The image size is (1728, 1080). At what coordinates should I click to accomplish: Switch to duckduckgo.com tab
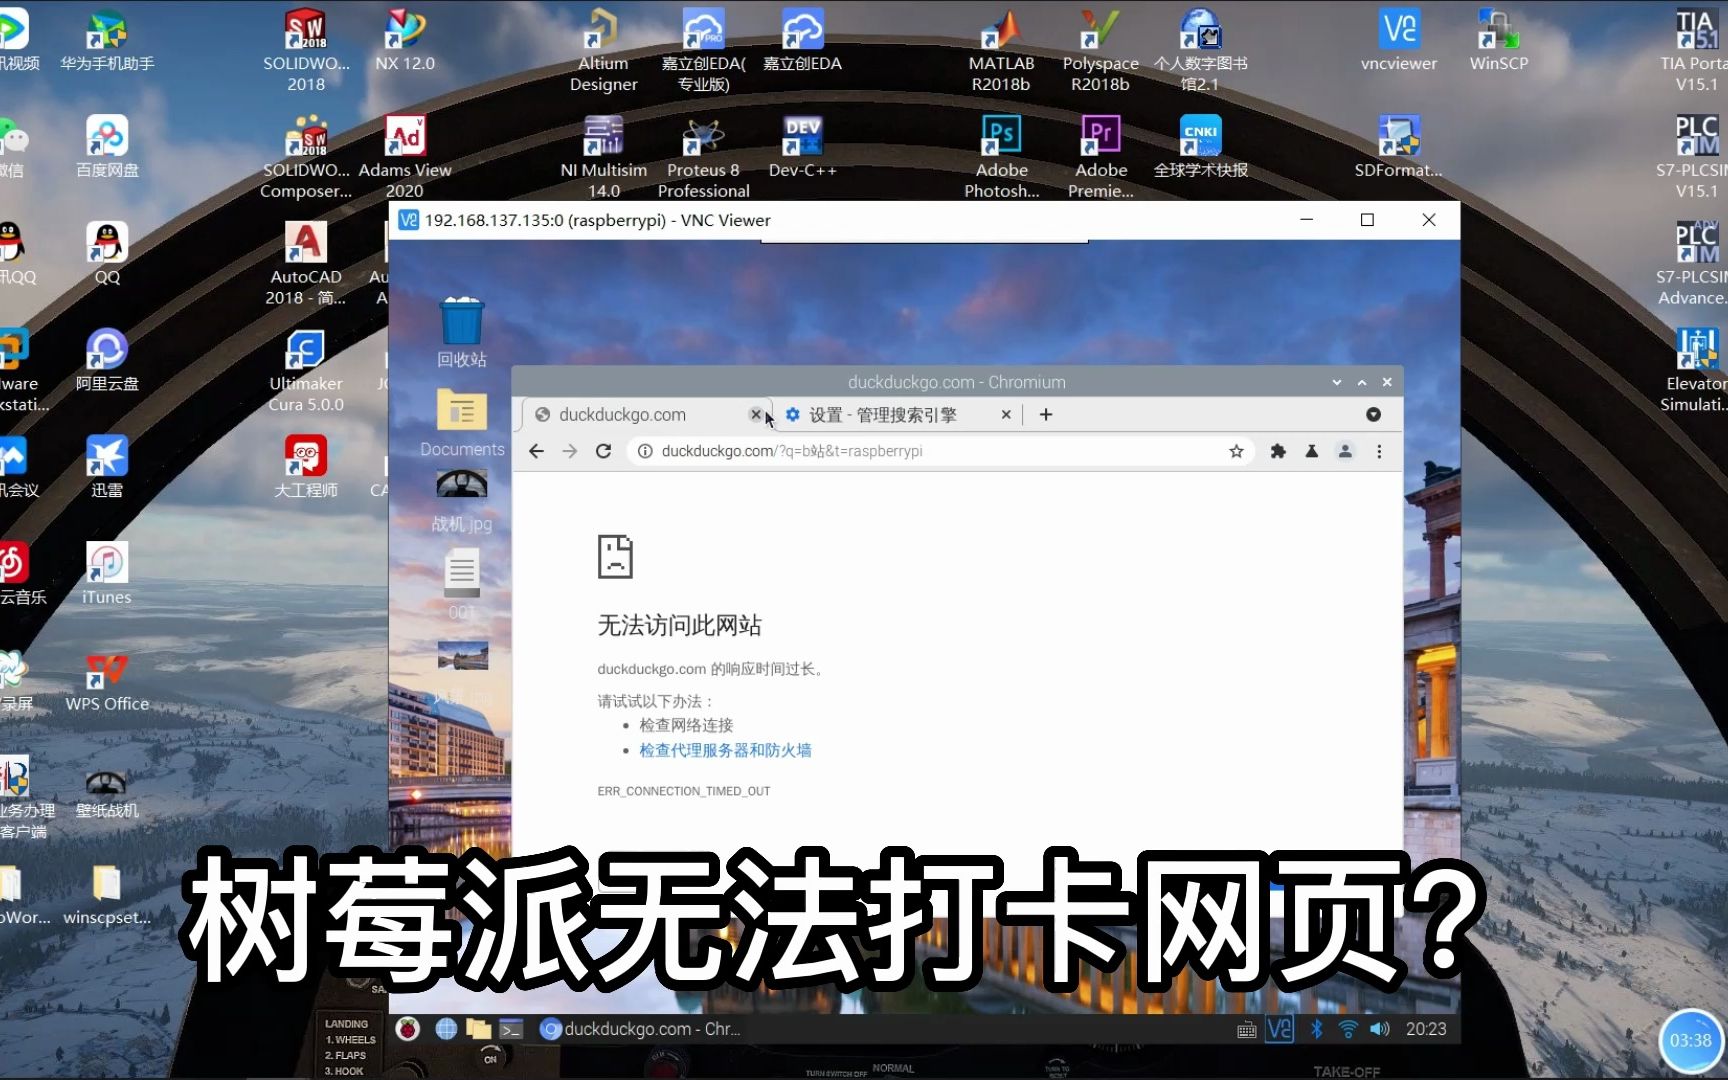click(x=645, y=414)
